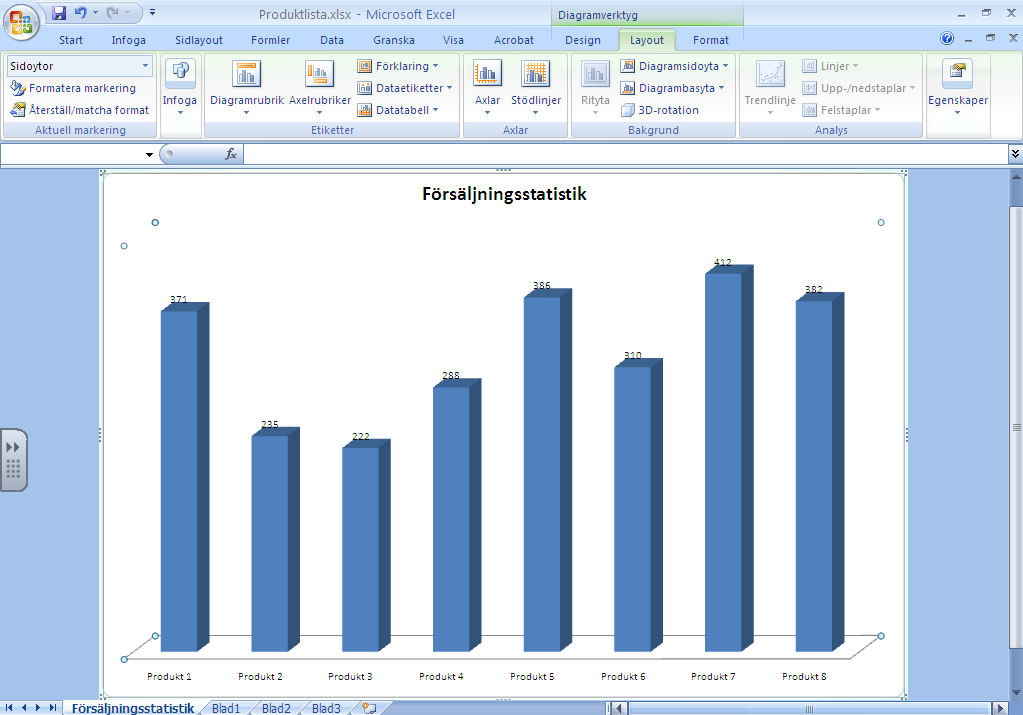This screenshot has height=715, width=1023.
Task: Insert a new worksheet tab
Action: click(x=369, y=708)
